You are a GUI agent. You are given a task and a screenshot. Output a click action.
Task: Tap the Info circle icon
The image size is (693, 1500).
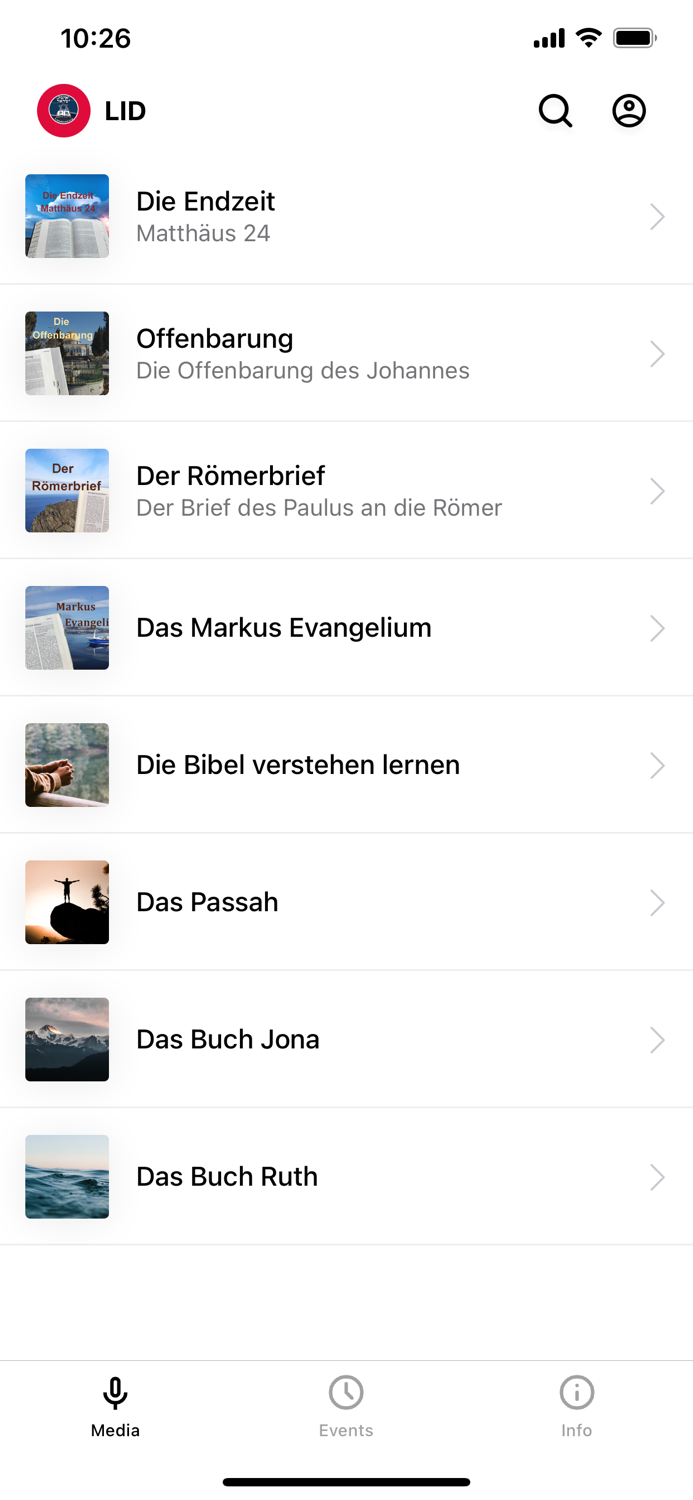coord(577,1390)
